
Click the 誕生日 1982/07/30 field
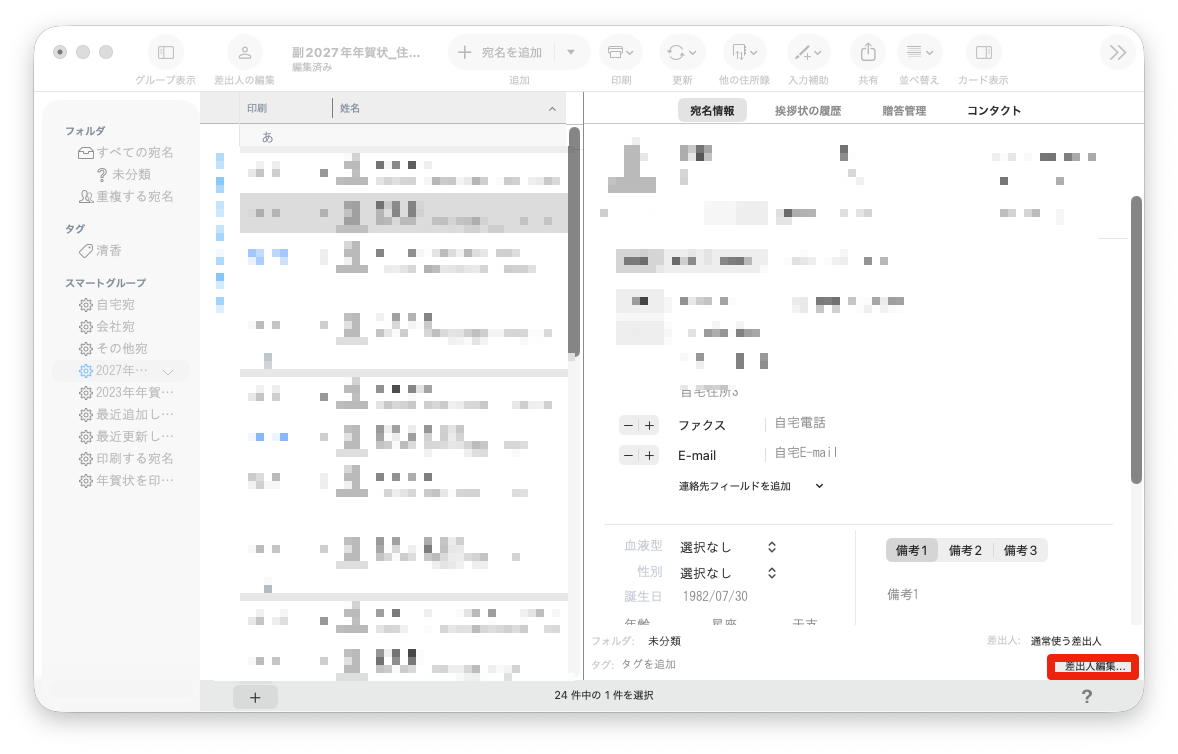click(715, 596)
